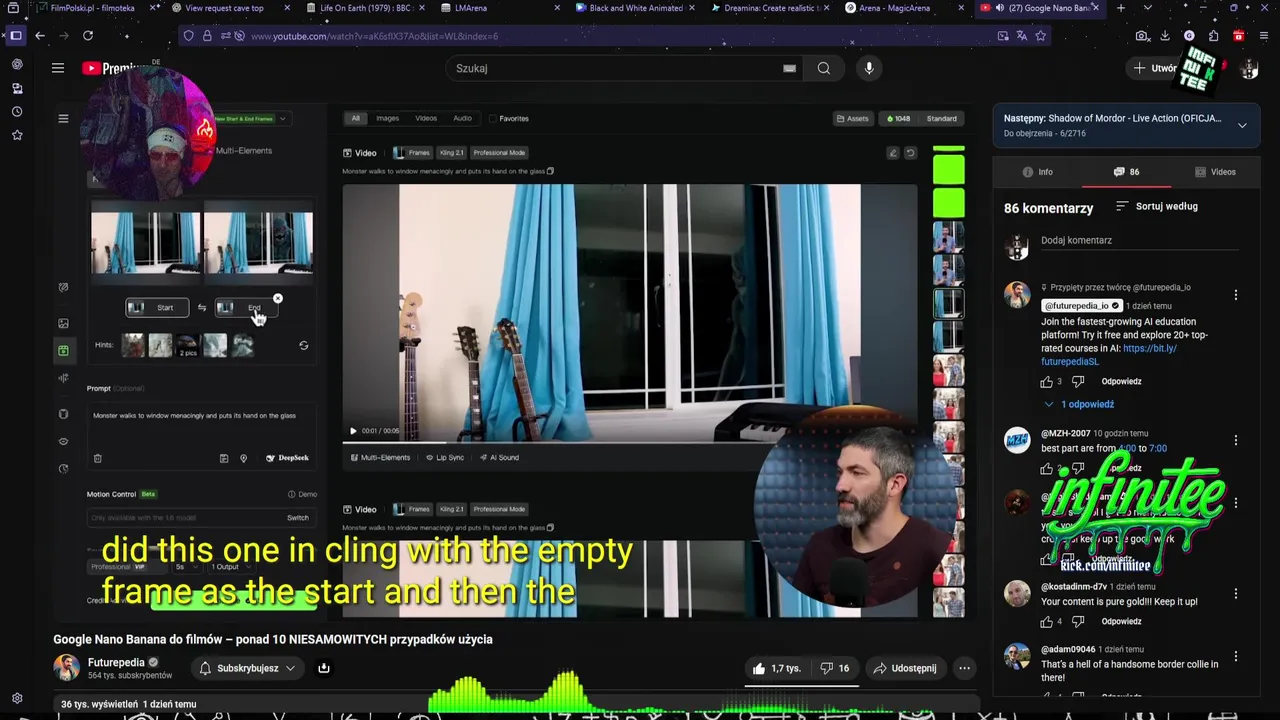Open the Utwórz create button
Viewport: 1280px width, 720px height.
coord(1153,68)
